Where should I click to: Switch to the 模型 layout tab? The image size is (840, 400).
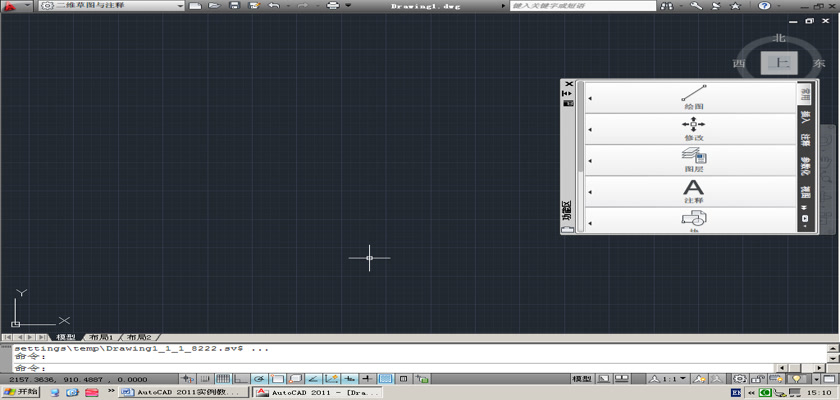coord(66,337)
